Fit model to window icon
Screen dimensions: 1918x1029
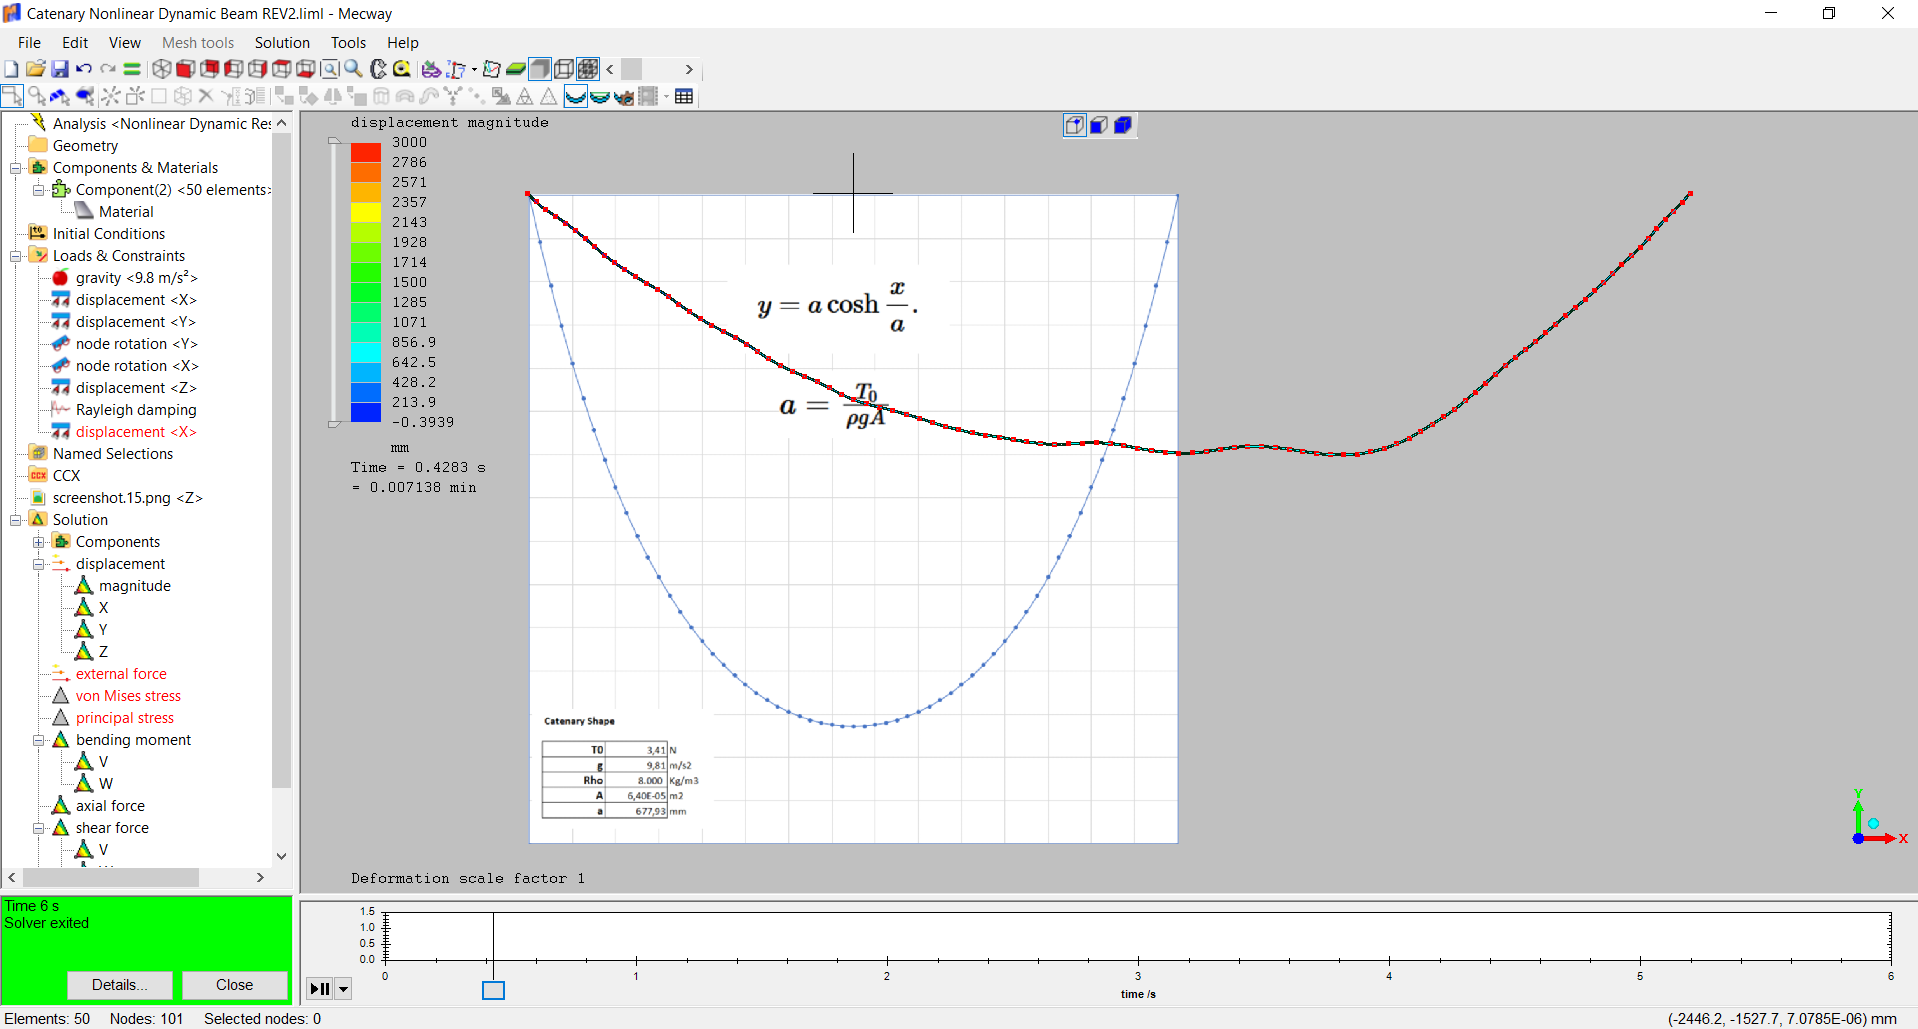coord(329,69)
